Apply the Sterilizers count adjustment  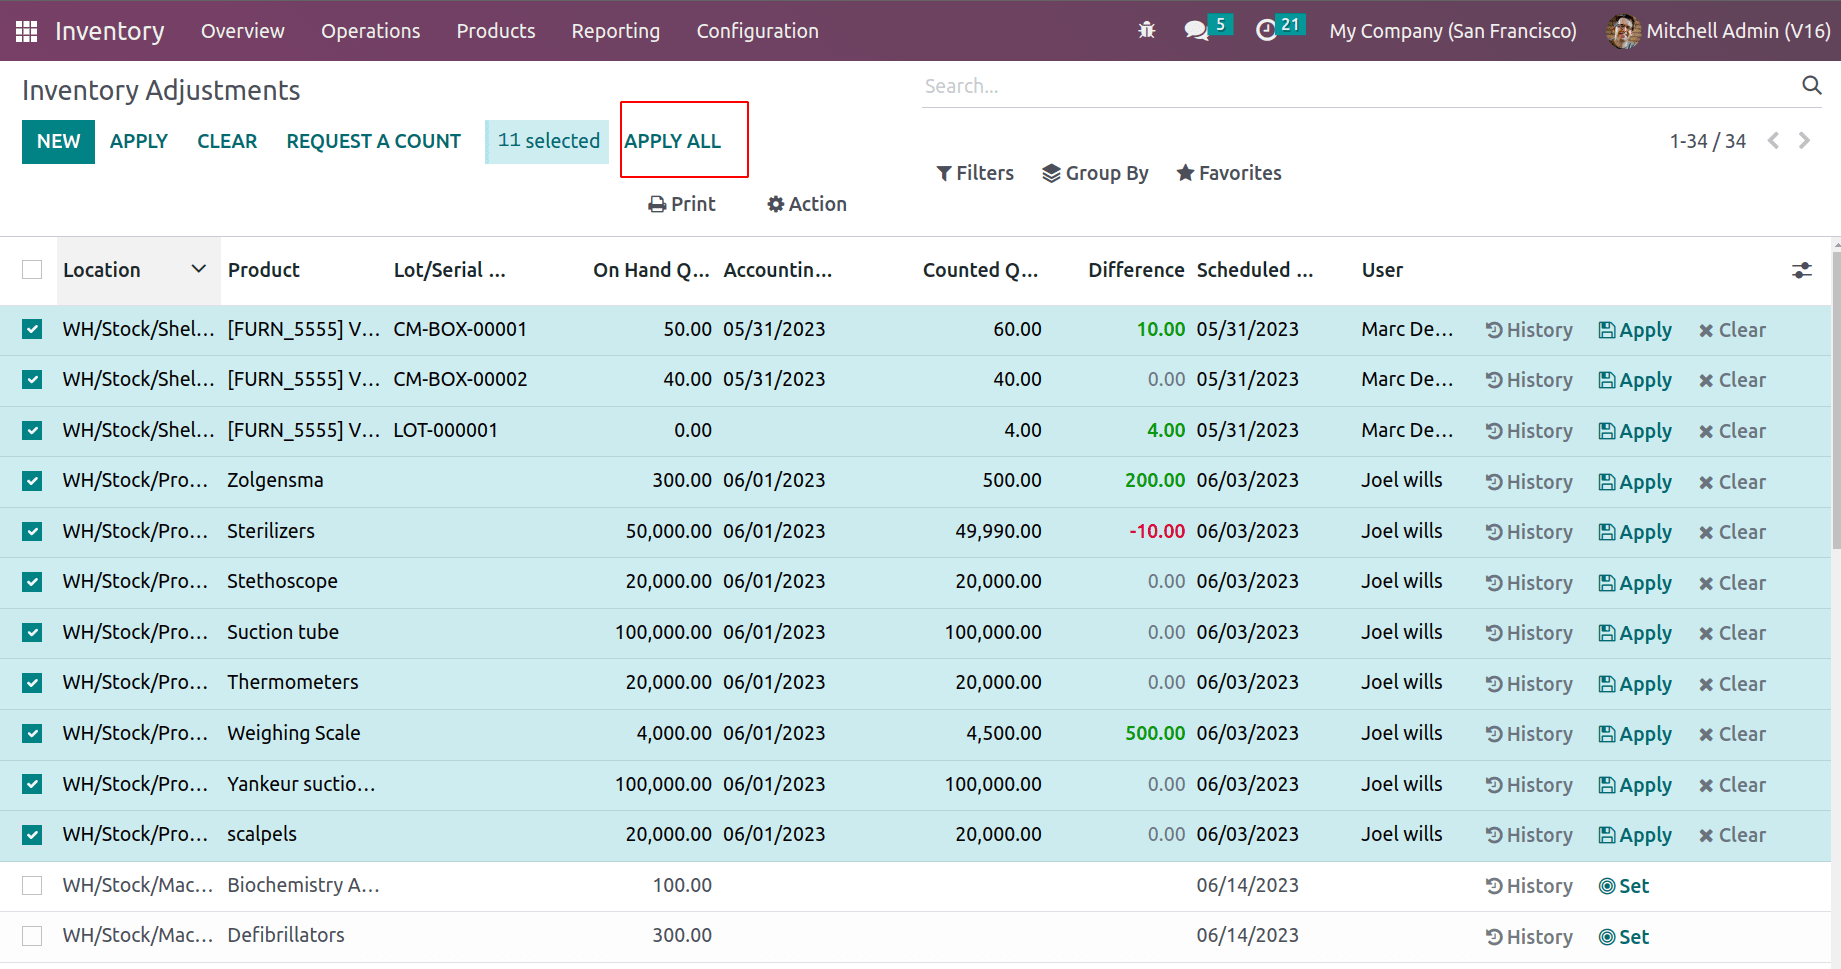click(1635, 531)
